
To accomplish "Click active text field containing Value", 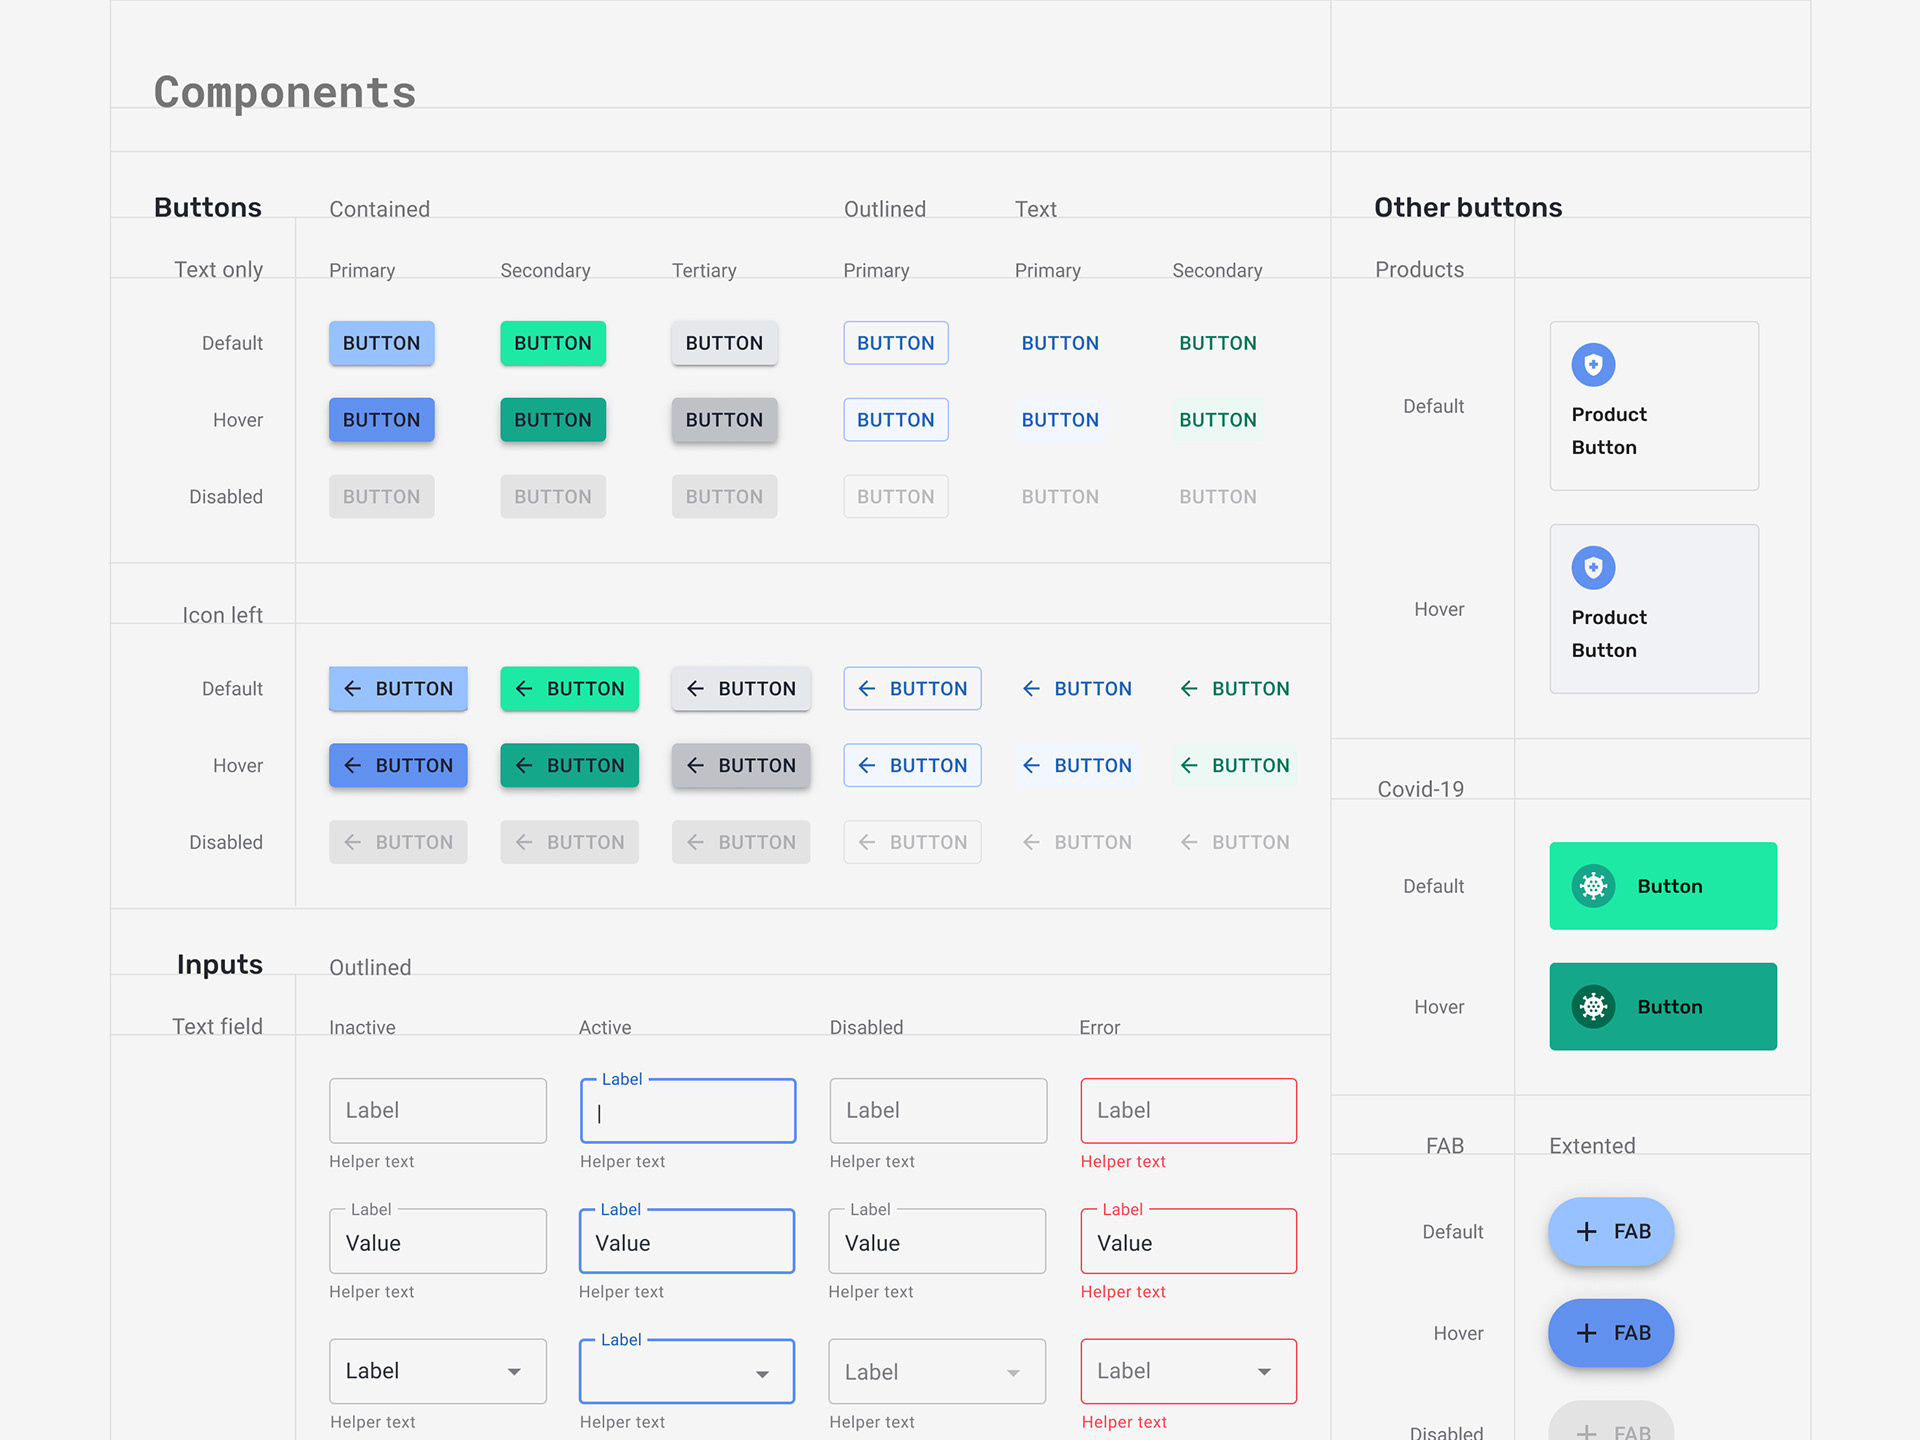I will coord(686,1242).
